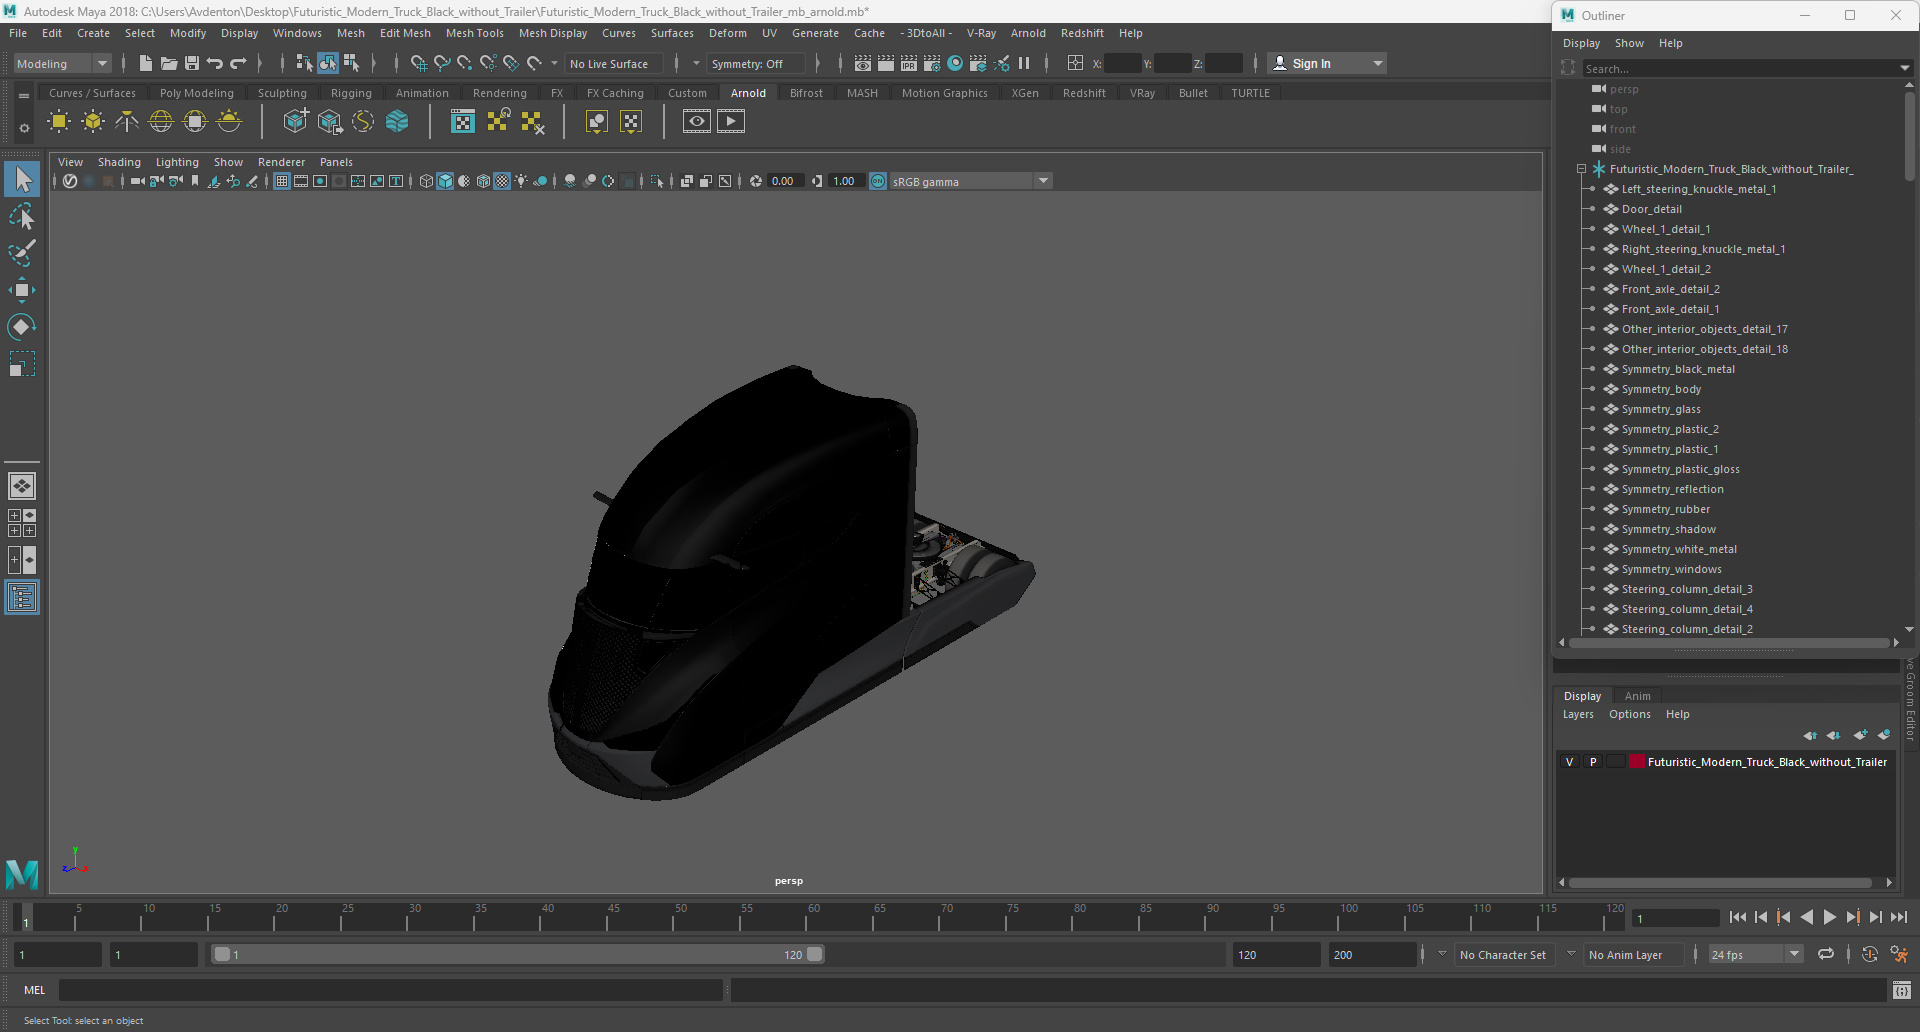Snap to grids toolbar icon
The height and width of the screenshot is (1032, 1920).
coord(419,63)
